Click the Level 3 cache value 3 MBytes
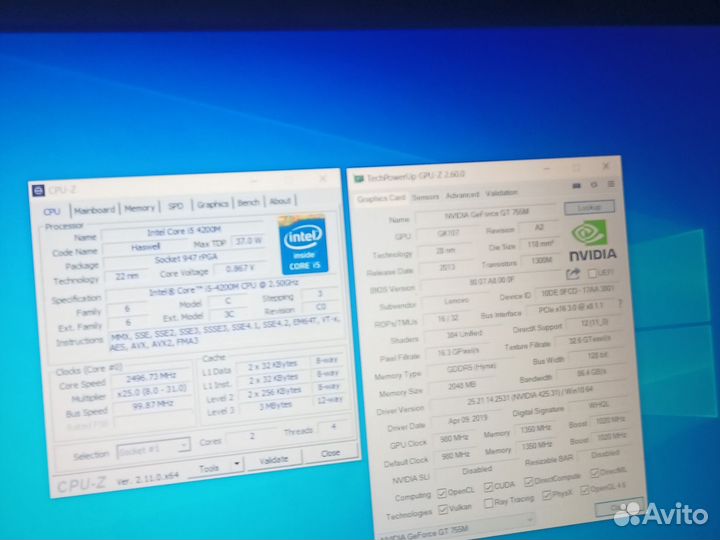Screen dimensions: 720x540 pos(275,406)
